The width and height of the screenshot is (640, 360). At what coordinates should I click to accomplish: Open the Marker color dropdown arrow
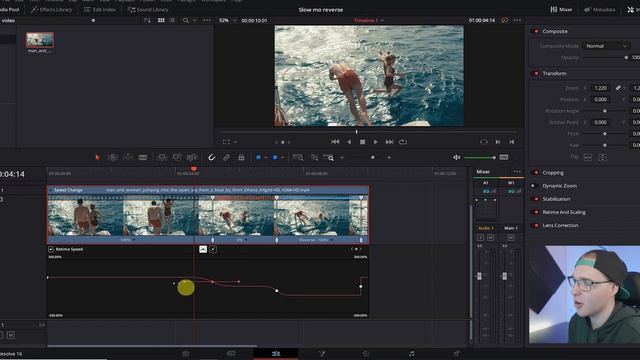point(282,158)
